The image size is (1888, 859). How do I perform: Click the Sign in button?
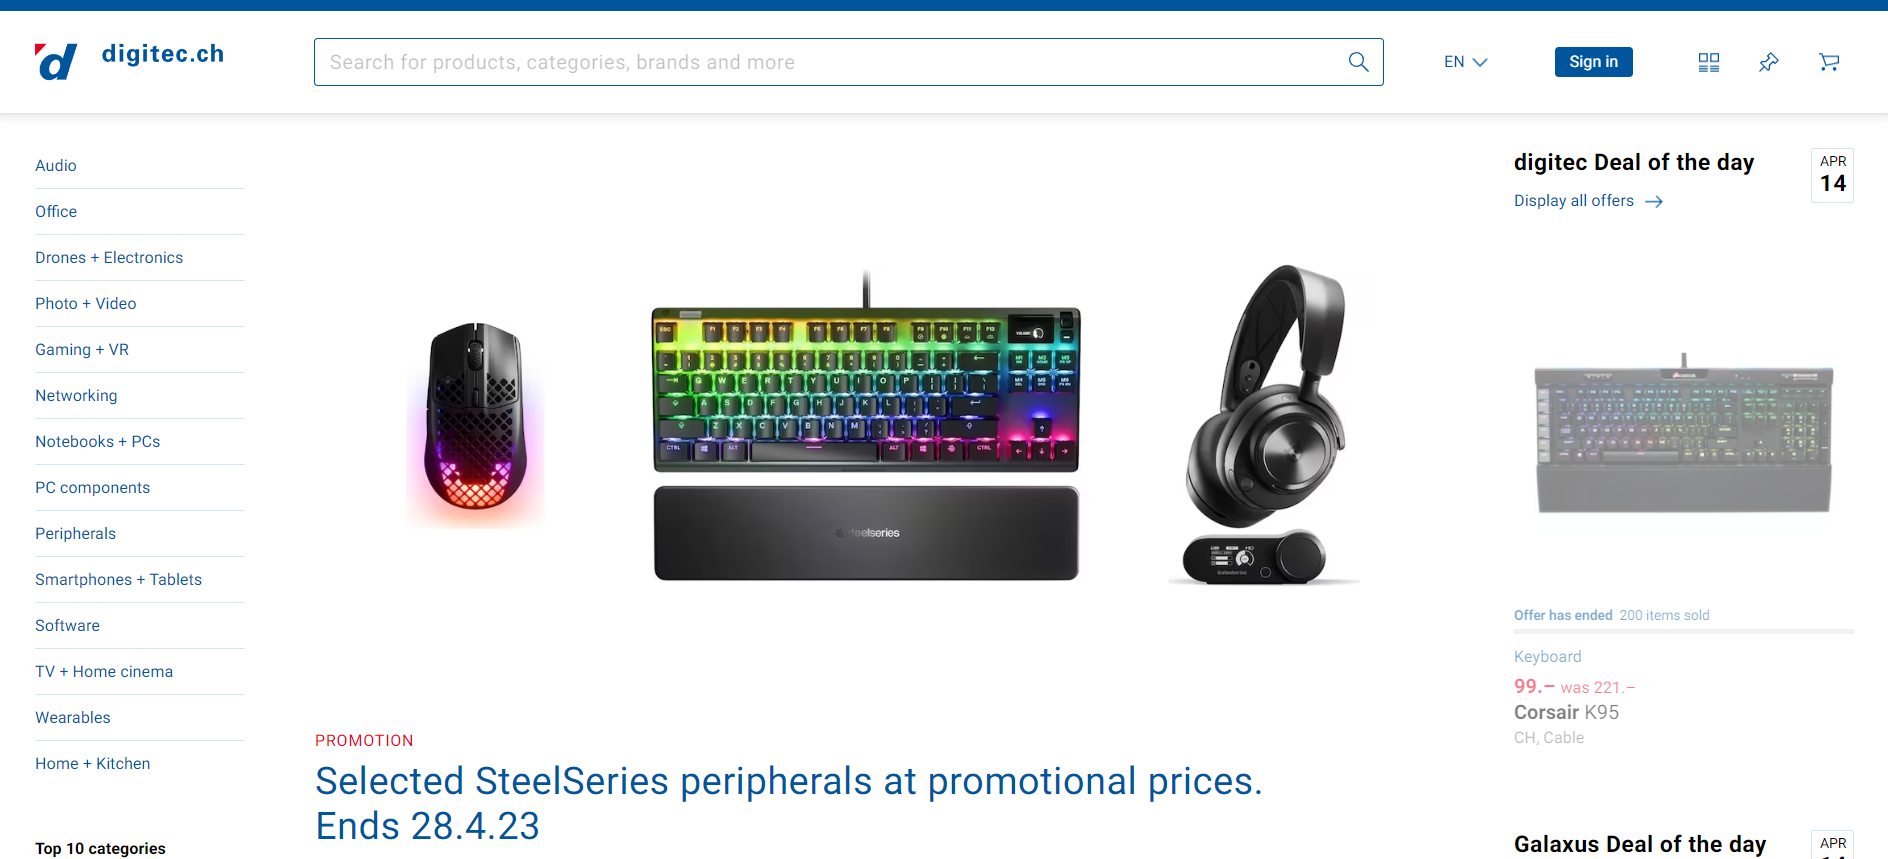(x=1593, y=62)
